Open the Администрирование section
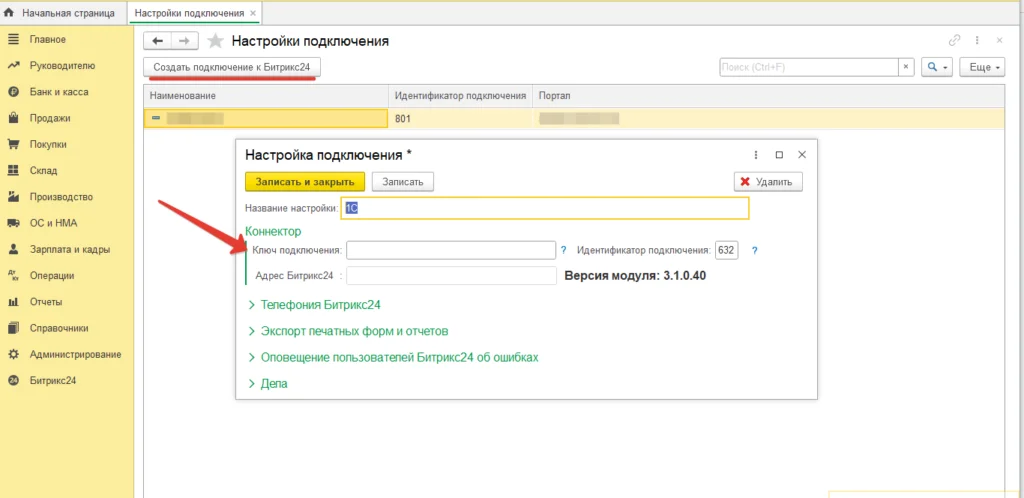 pos(75,354)
